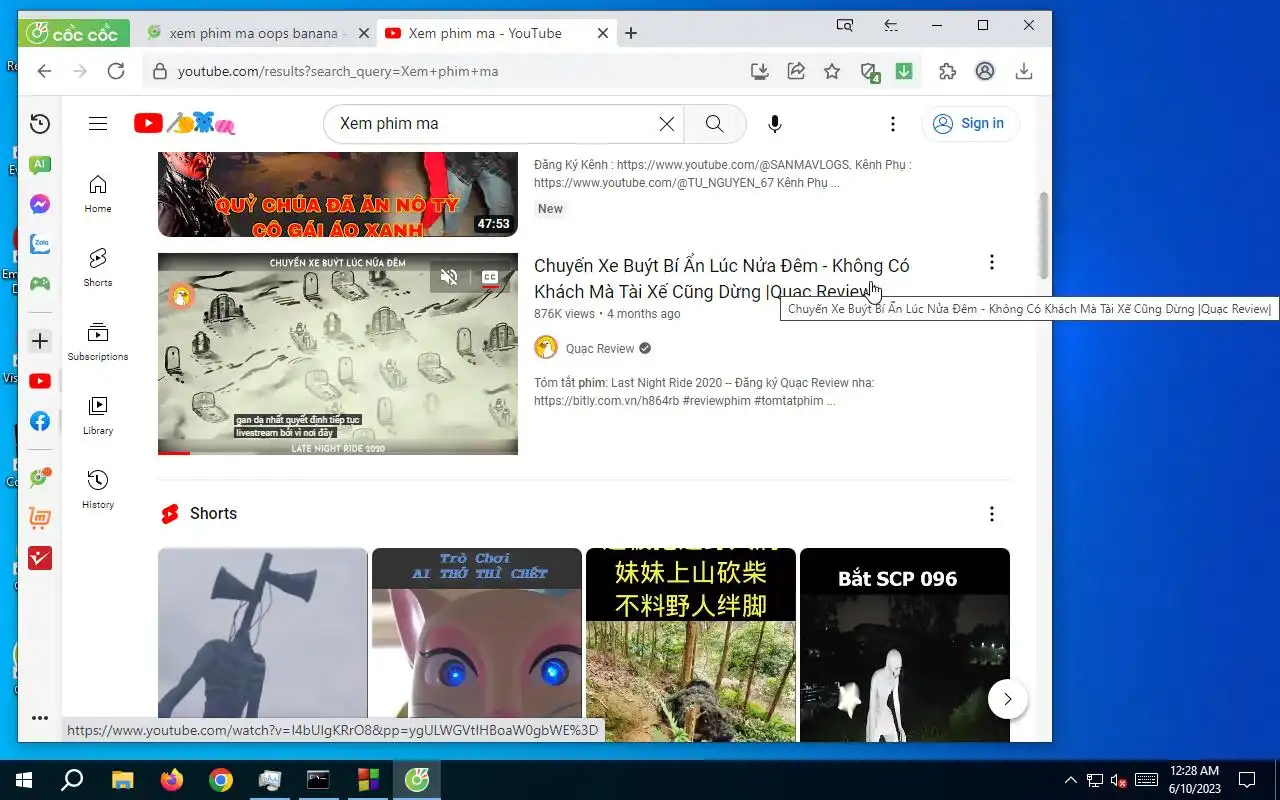Open options menu for Chuyến Xe Buýt video
The width and height of the screenshot is (1280, 800).
992,263
